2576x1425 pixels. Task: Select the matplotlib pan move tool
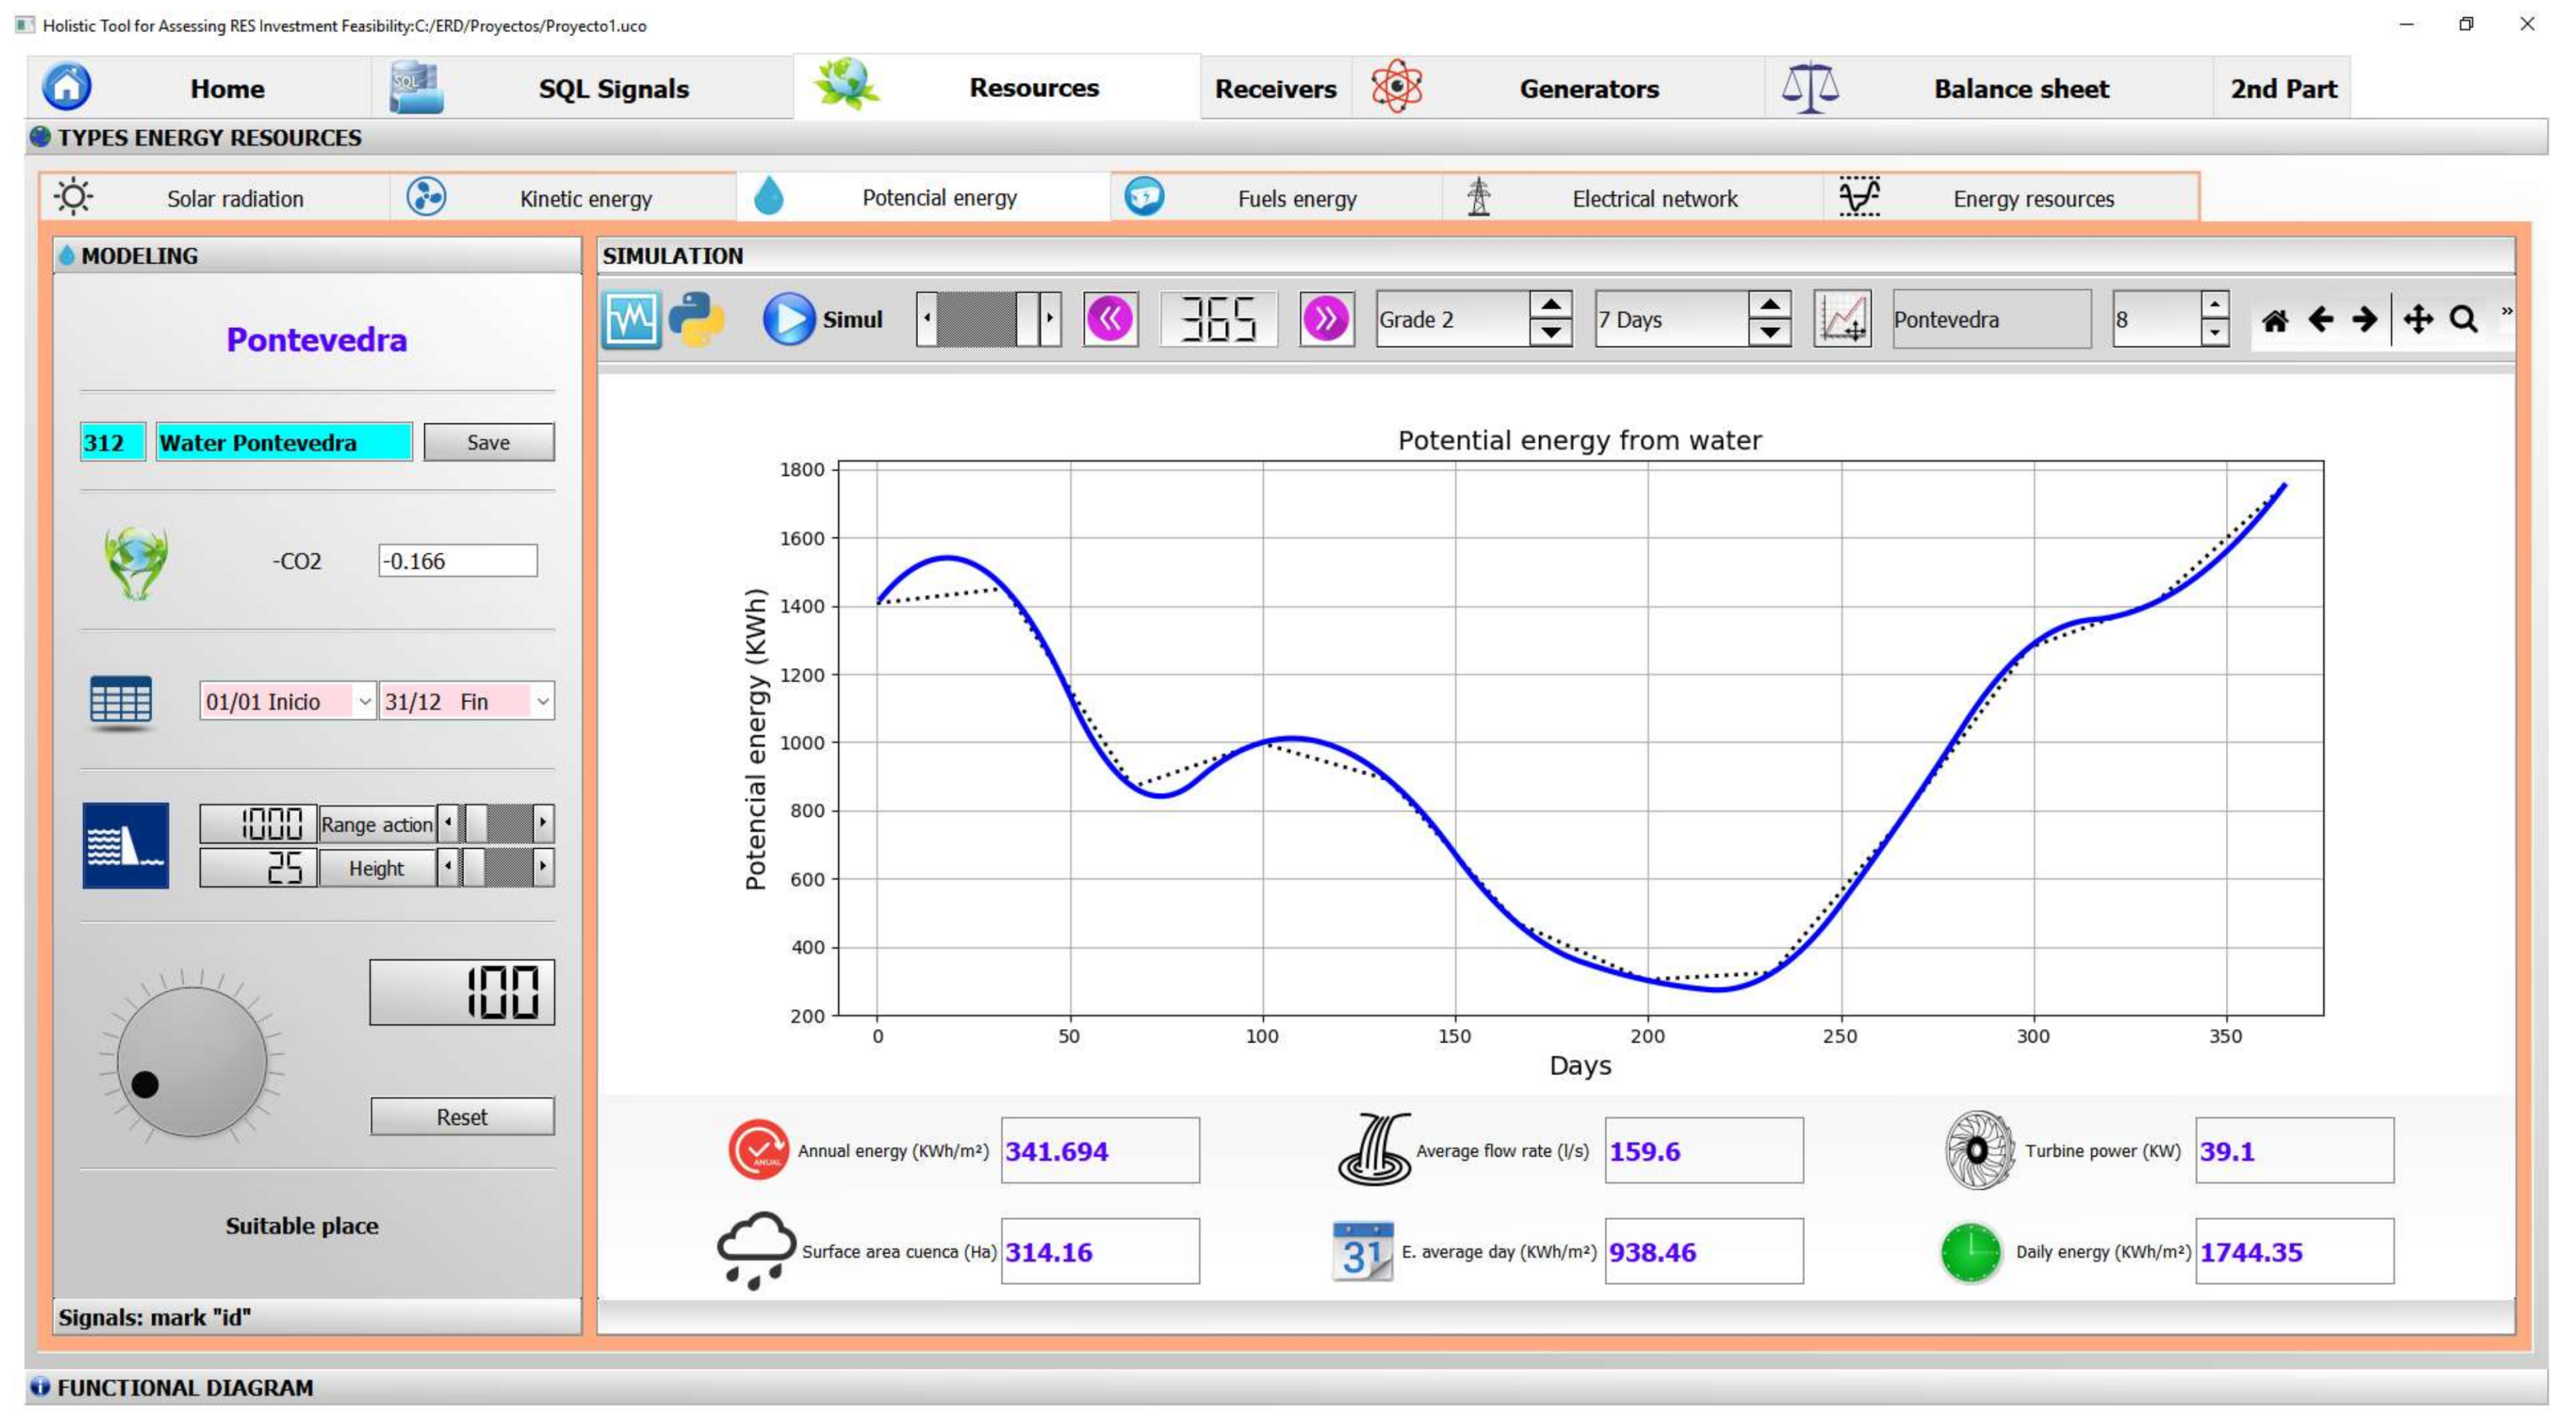click(2417, 321)
